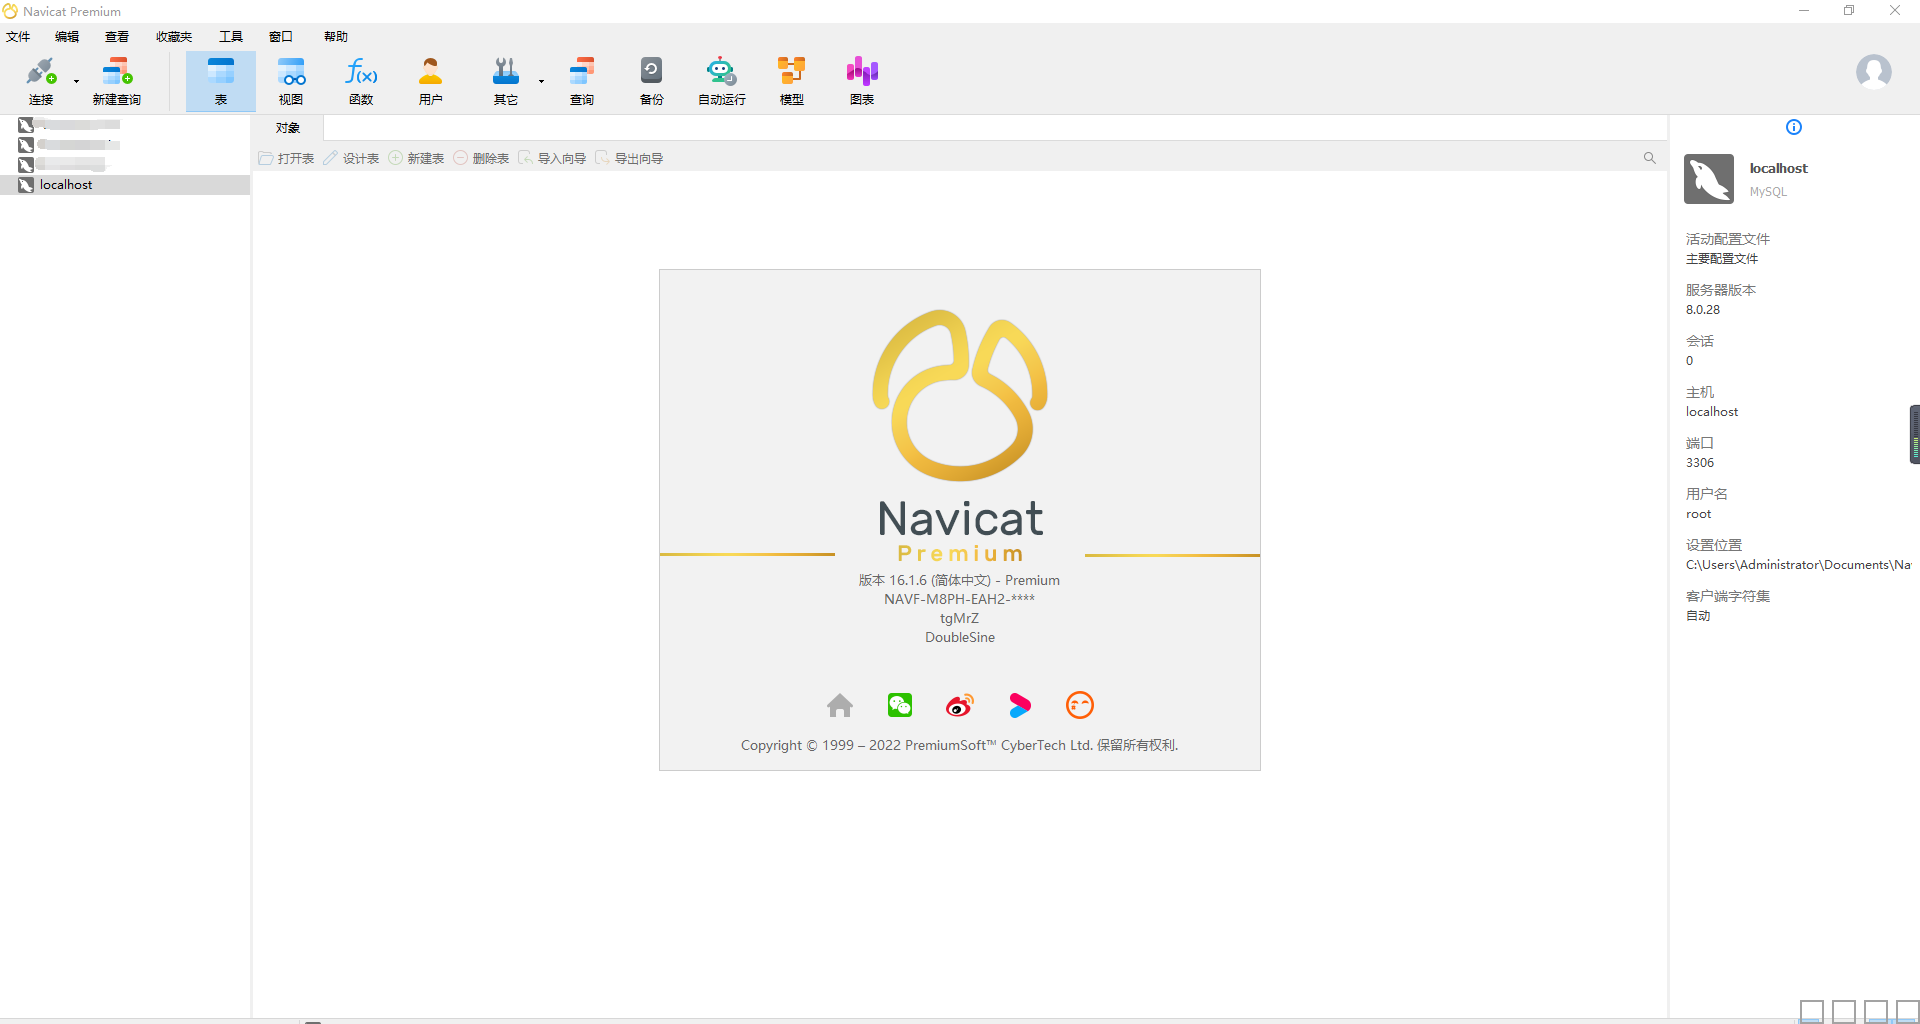Image resolution: width=1920 pixels, height=1024 pixels.
Task: Click the 导入向导 button
Action: (x=552, y=158)
